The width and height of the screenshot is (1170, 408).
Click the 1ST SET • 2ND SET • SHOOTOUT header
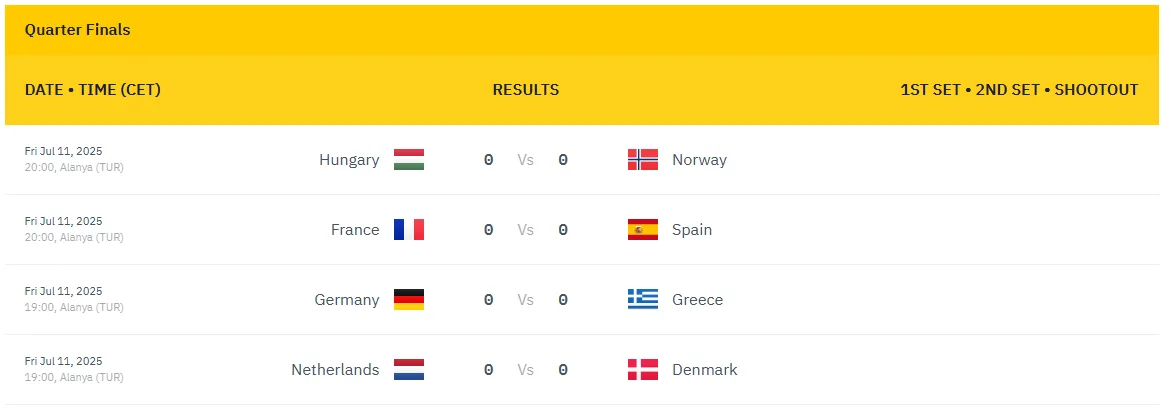click(x=1019, y=90)
